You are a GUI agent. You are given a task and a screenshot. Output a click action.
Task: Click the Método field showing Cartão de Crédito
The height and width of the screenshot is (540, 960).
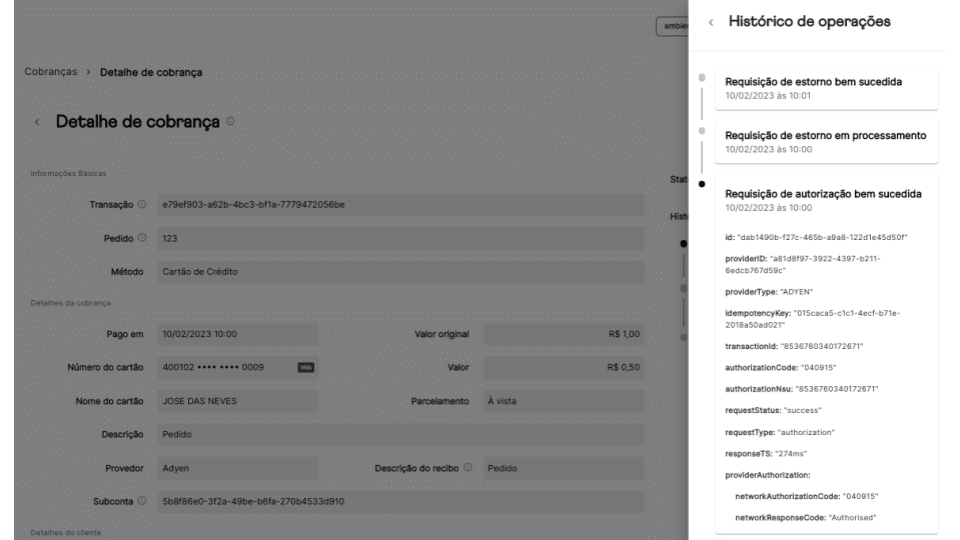point(400,271)
